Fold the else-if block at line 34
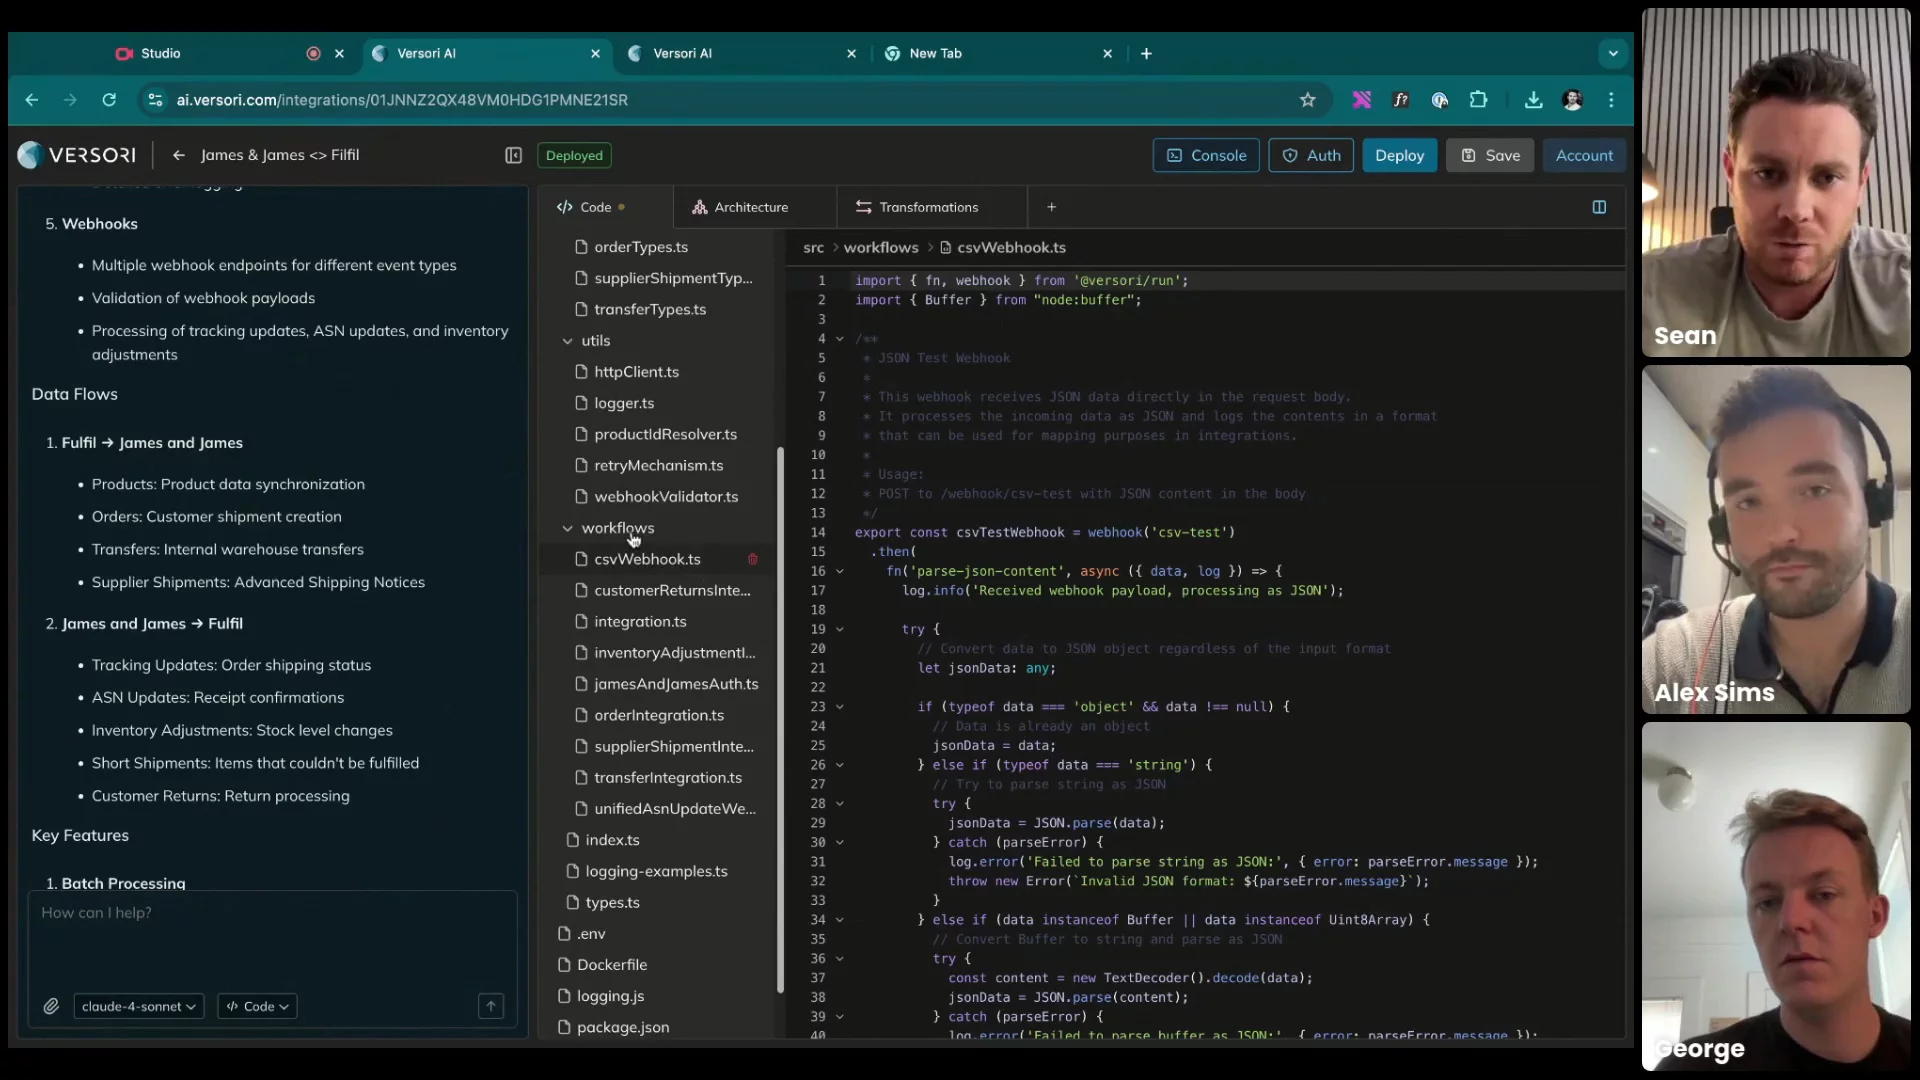Screen dimensions: 1920x1080 (x=839, y=920)
